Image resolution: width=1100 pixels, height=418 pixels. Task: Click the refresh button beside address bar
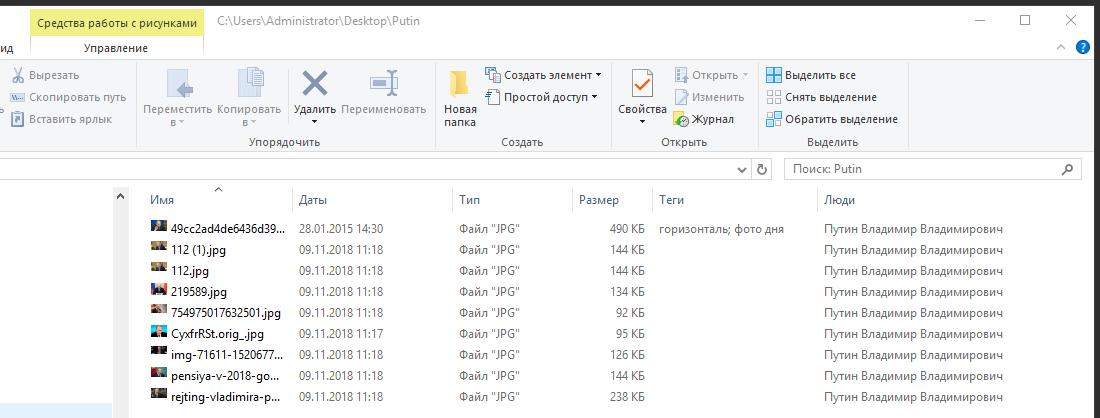click(763, 169)
